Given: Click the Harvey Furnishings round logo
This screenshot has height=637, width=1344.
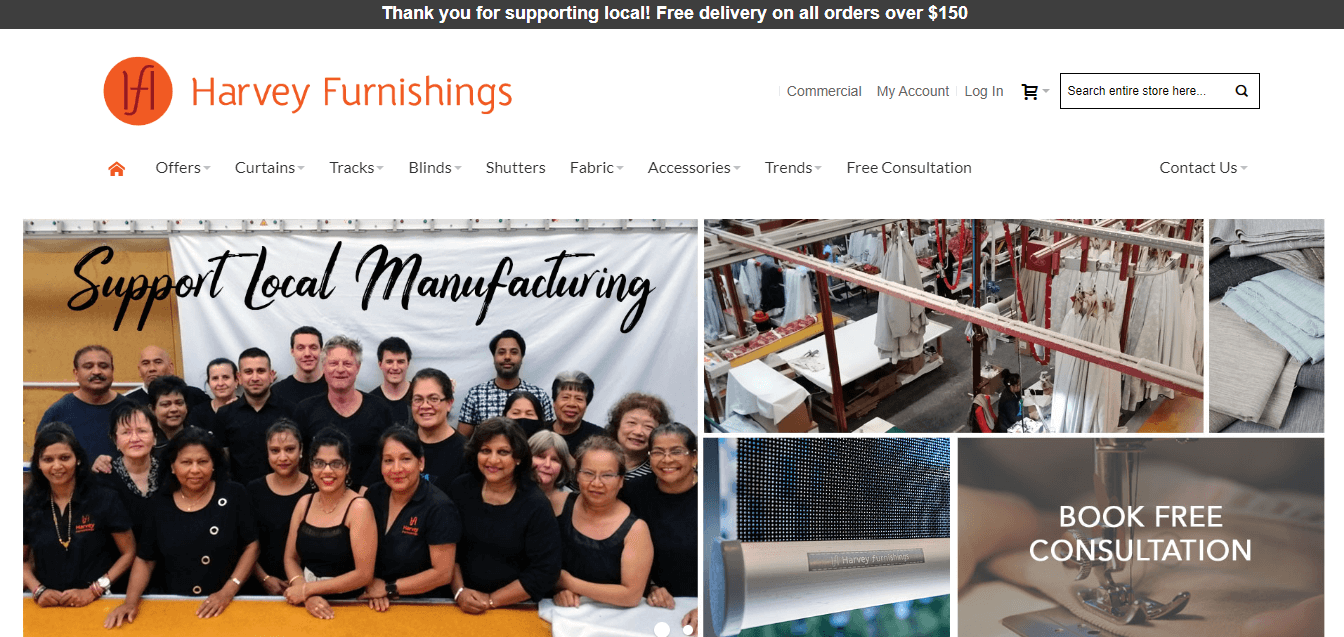Looking at the screenshot, I should 138,91.
